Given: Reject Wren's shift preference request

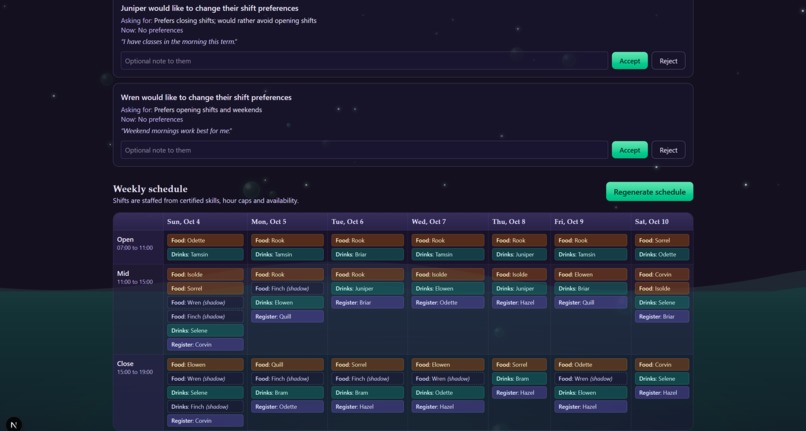Looking at the screenshot, I should (x=668, y=150).
